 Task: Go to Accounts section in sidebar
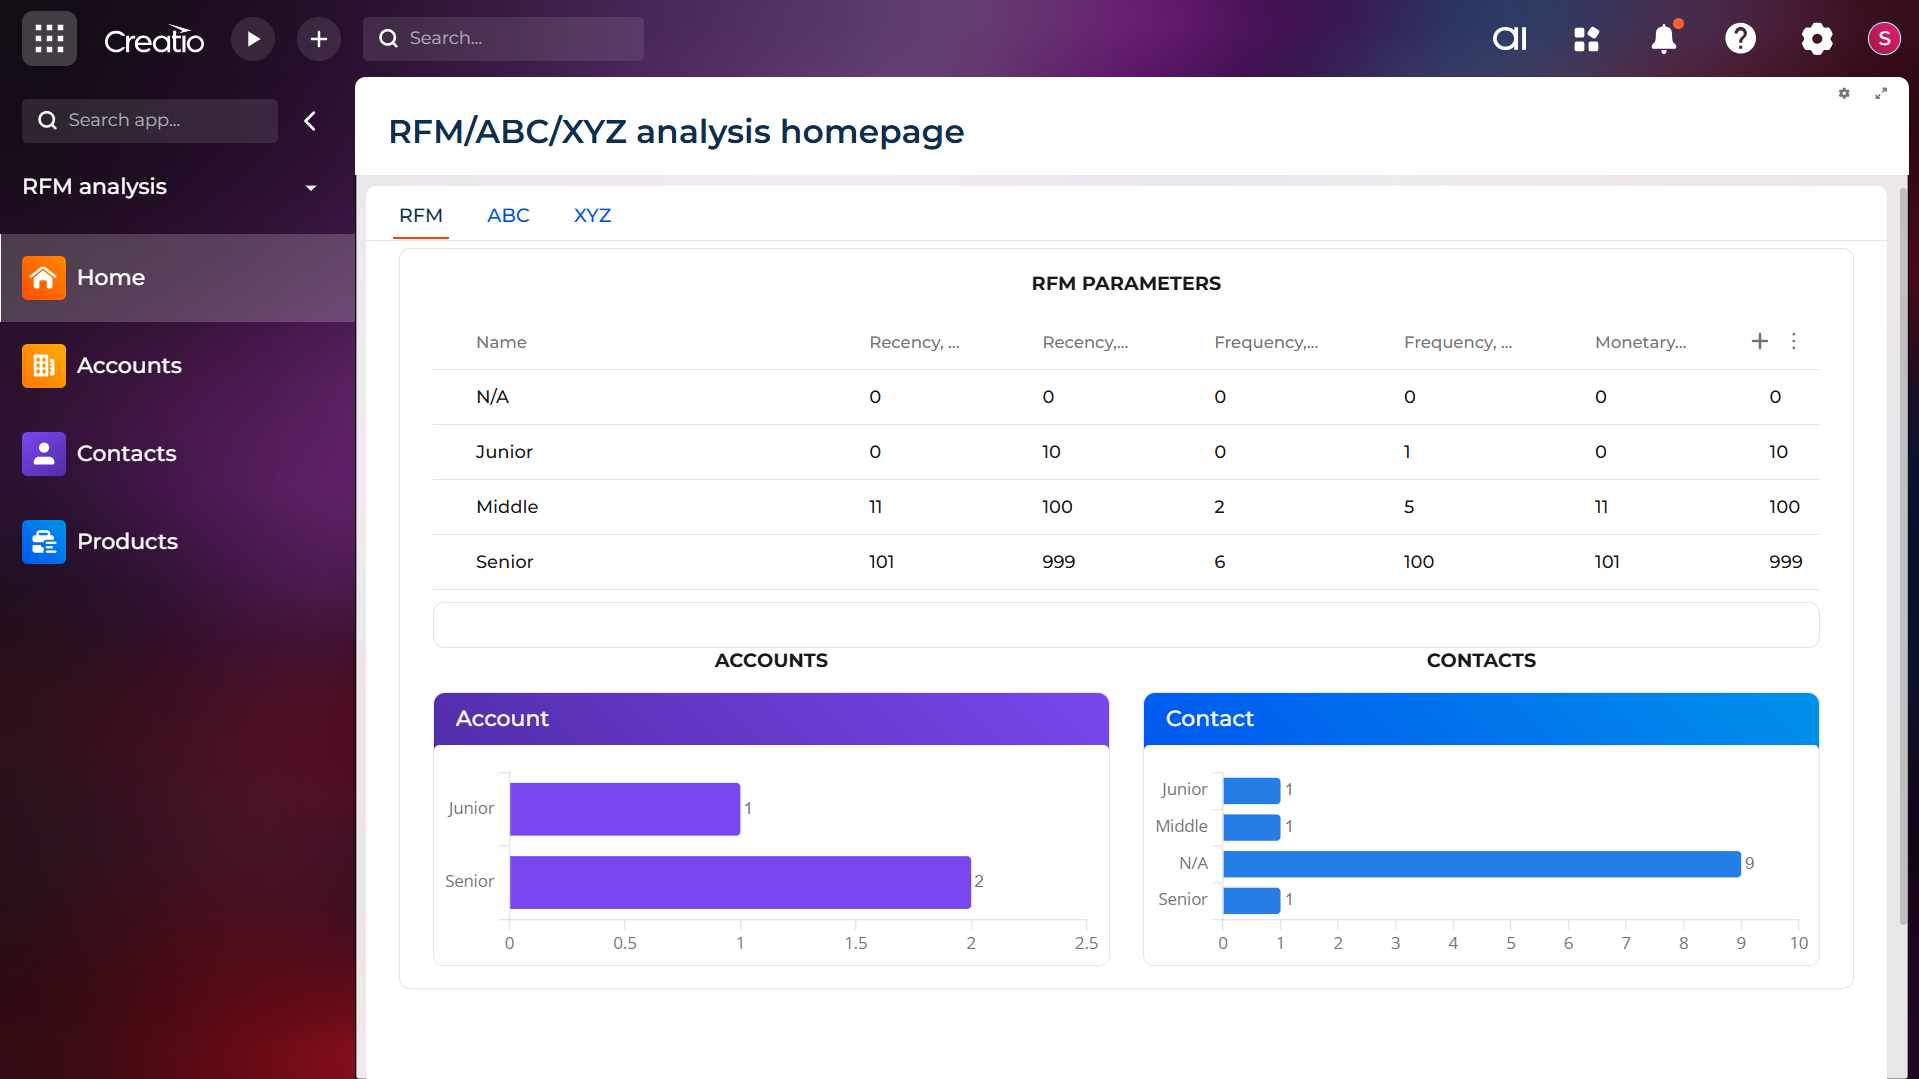[129, 366]
